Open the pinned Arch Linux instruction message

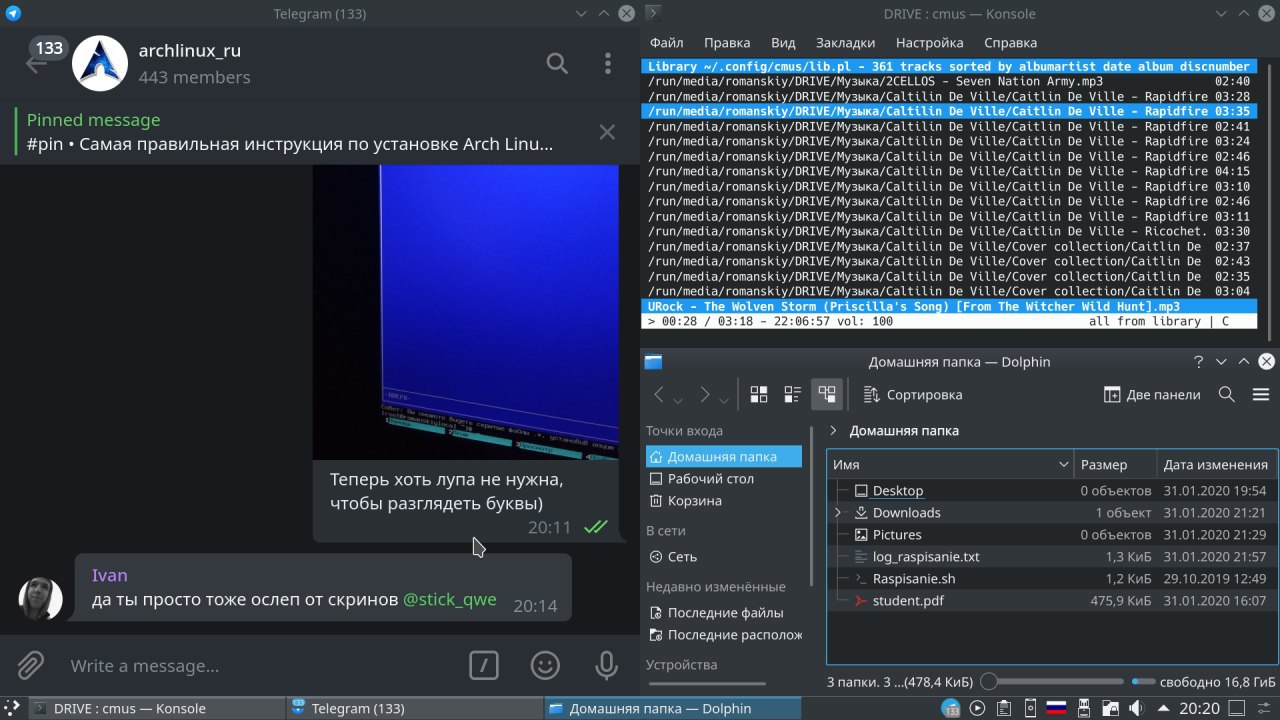(290, 132)
